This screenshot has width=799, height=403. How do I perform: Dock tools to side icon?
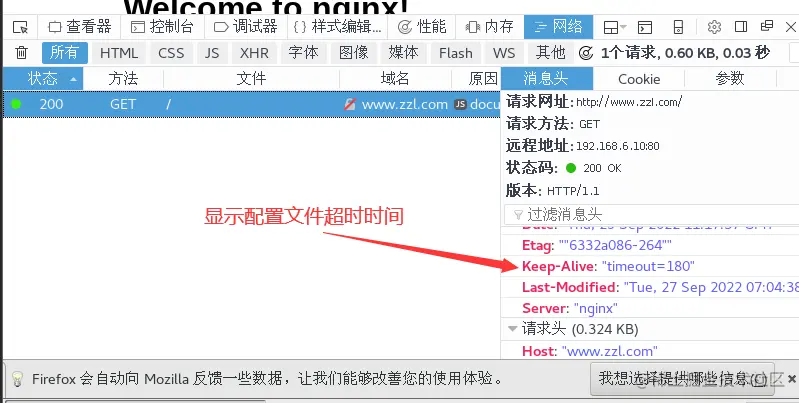[x=741, y=26]
